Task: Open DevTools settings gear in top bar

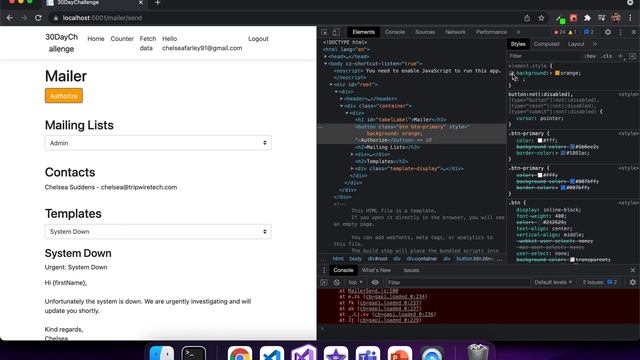Action: (608, 32)
